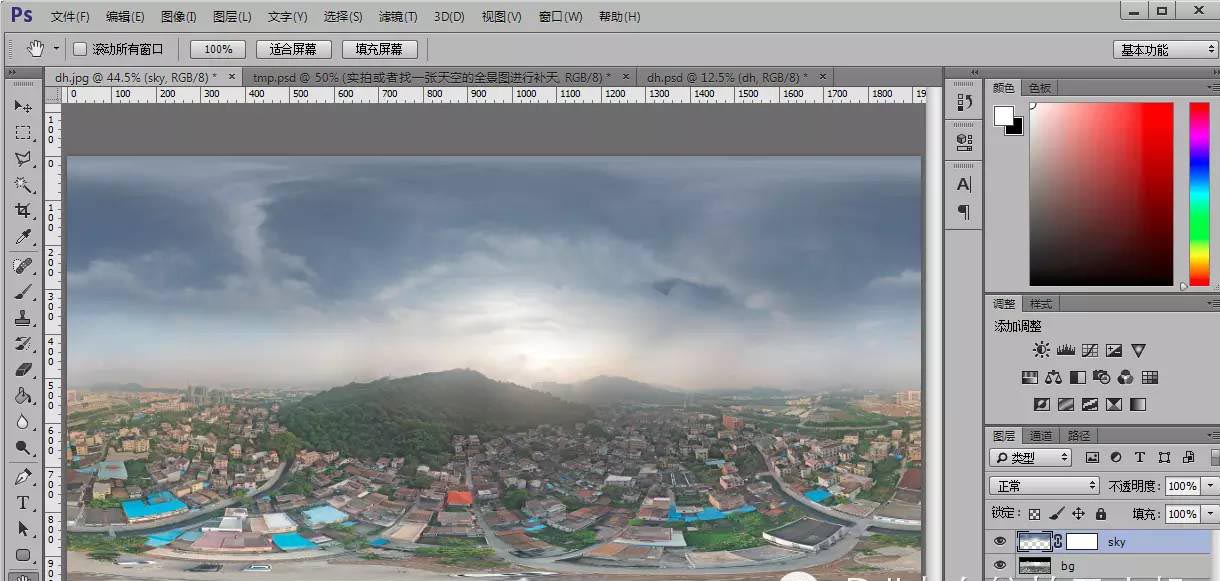This screenshot has width=1220, height=581.
Task: Select the Horizontal Type tool
Action: (23, 503)
